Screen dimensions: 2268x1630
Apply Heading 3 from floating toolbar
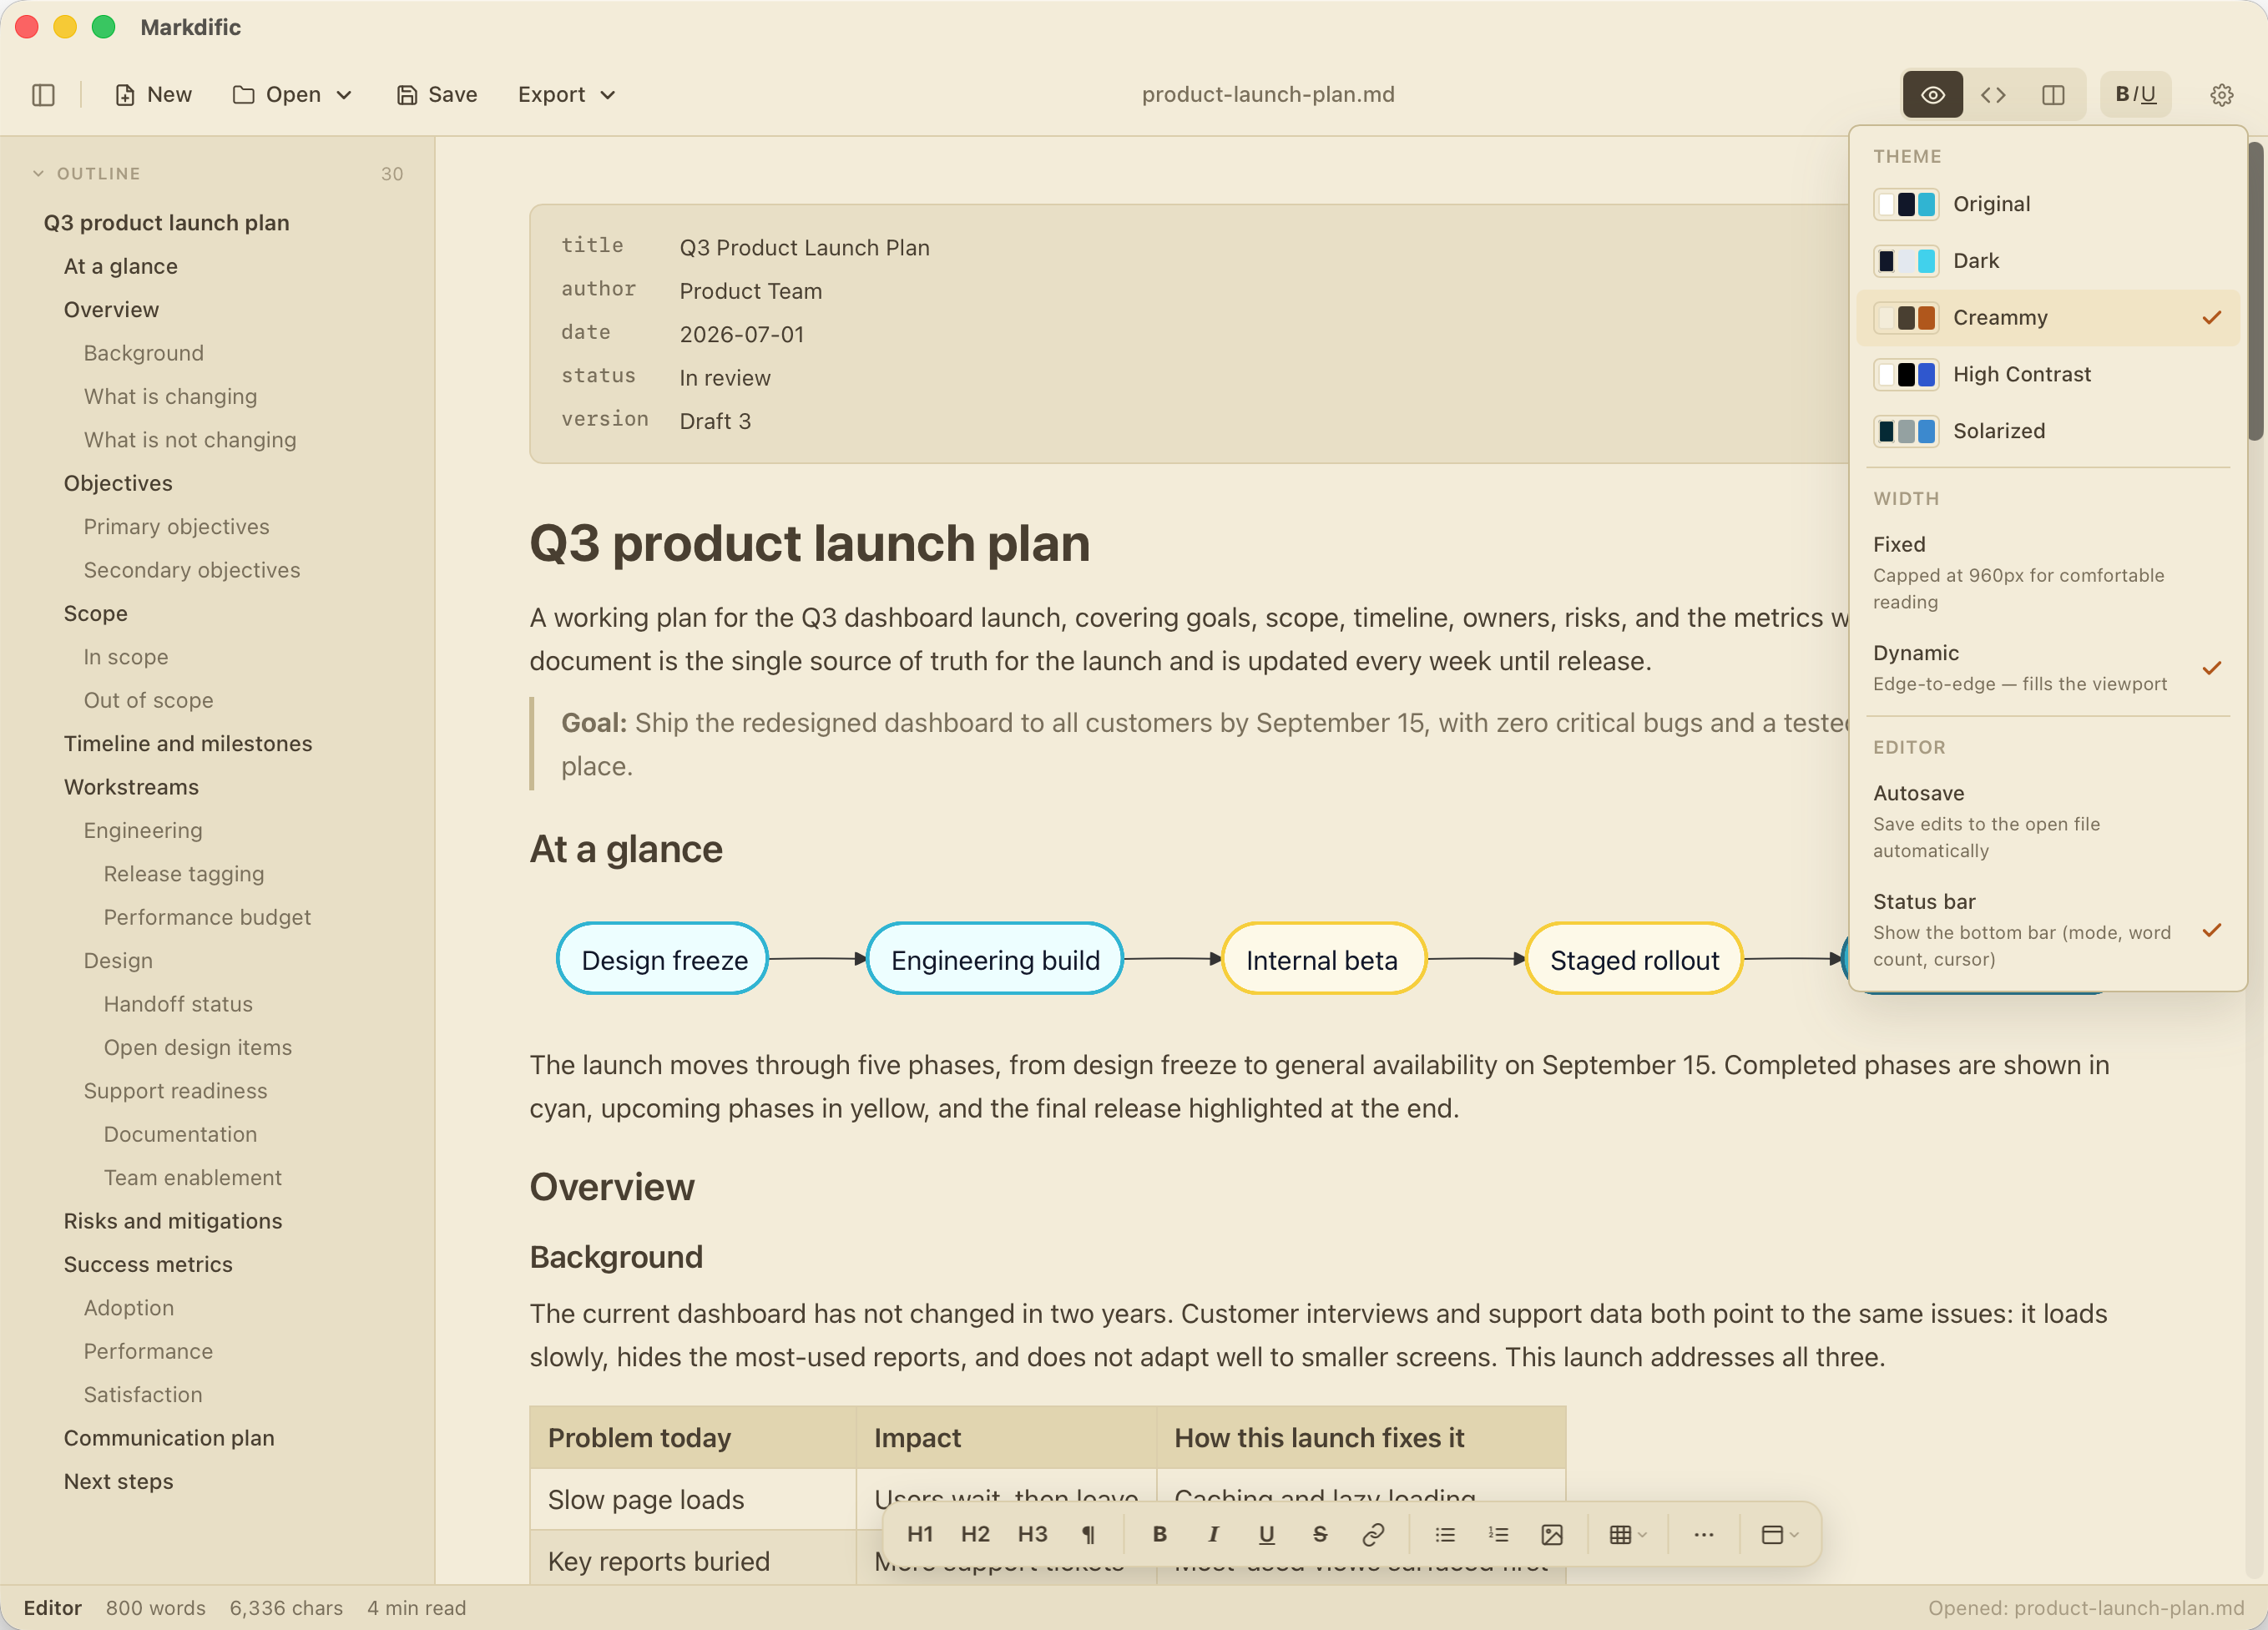[x=1032, y=1534]
